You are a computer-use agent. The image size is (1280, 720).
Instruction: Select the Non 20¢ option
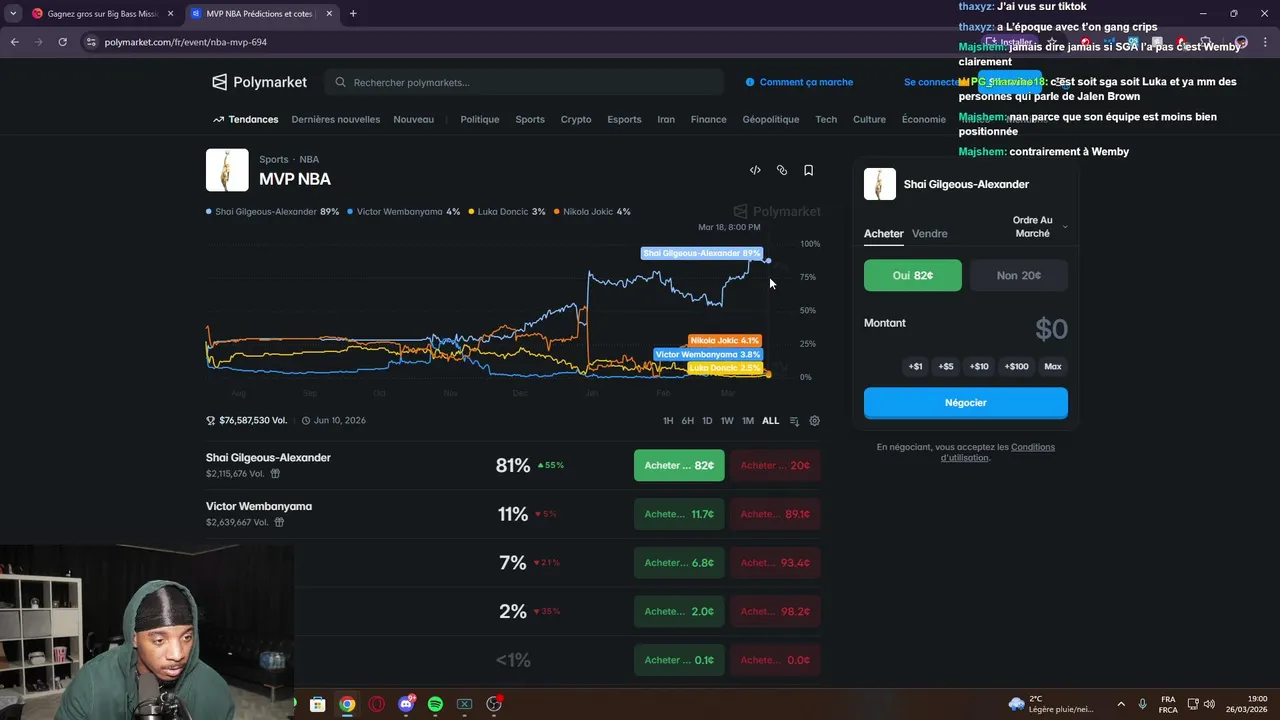click(1019, 275)
